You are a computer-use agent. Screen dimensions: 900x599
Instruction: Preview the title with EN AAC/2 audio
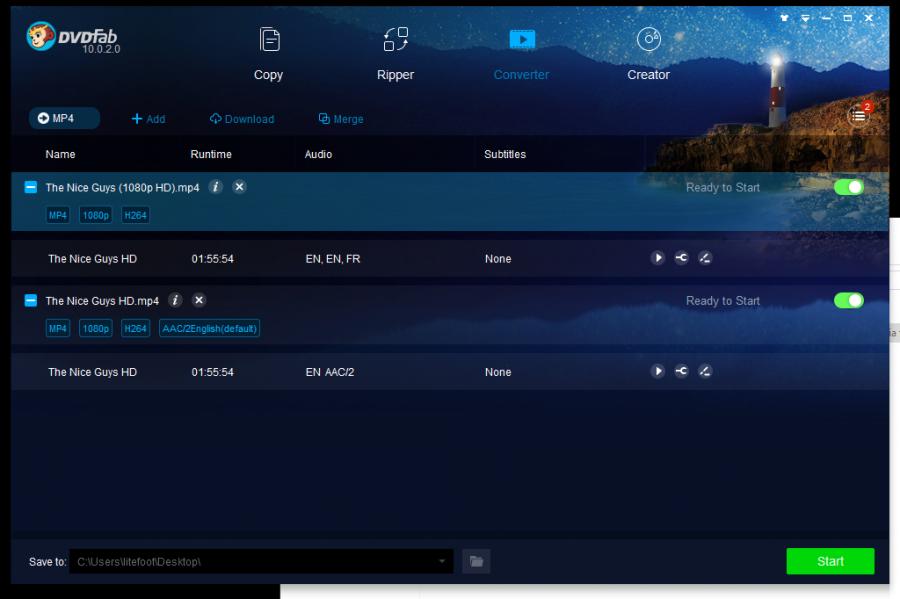(x=658, y=371)
